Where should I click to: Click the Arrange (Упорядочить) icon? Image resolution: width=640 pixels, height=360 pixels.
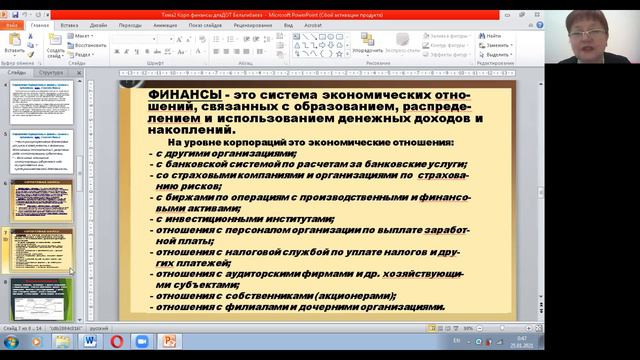(367, 40)
